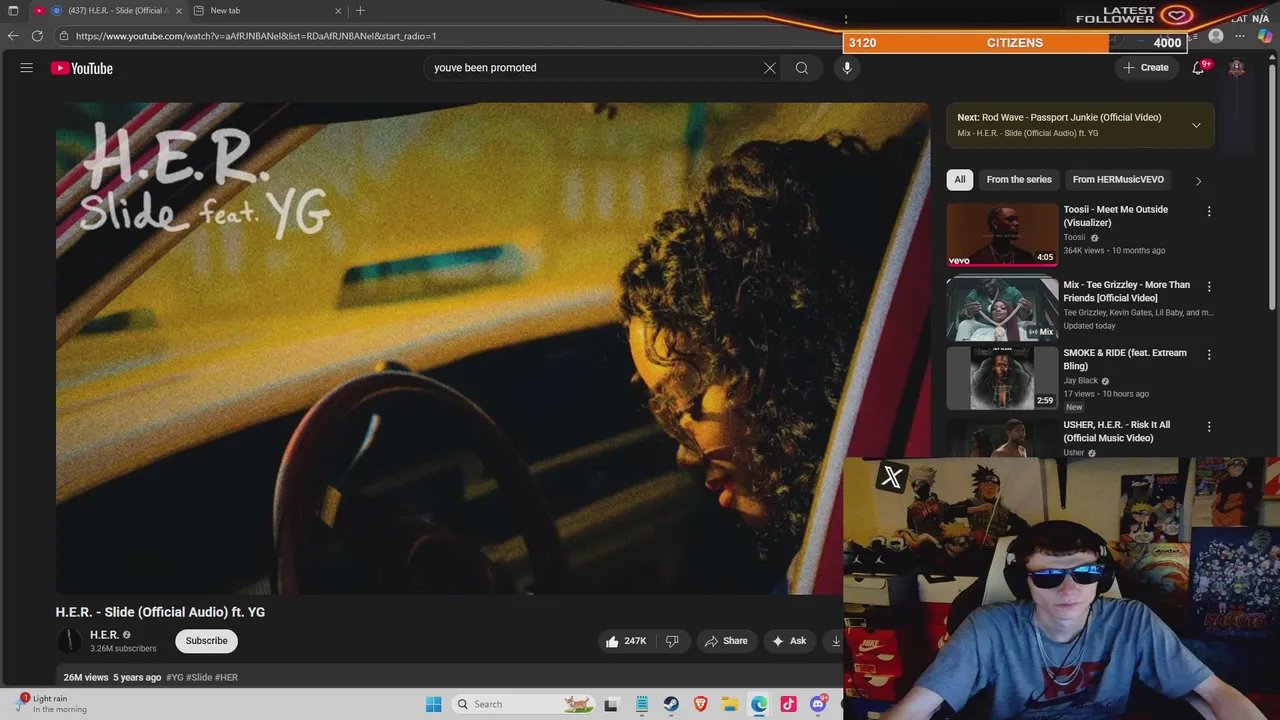Open File Explorer from taskbar
The height and width of the screenshot is (720, 1280).
(x=730, y=704)
